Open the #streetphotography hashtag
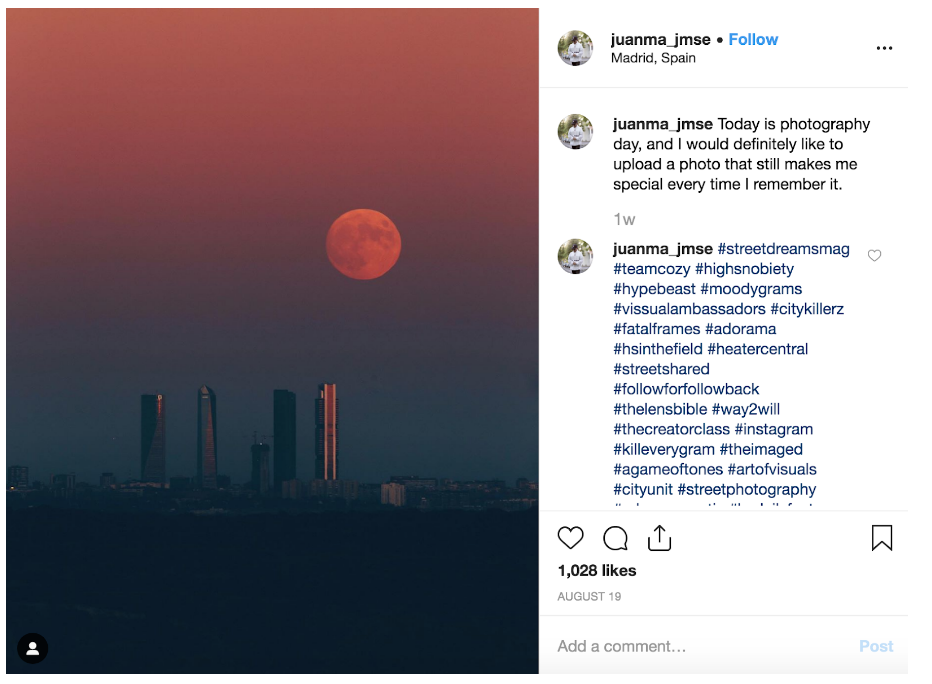 pos(746,489)
